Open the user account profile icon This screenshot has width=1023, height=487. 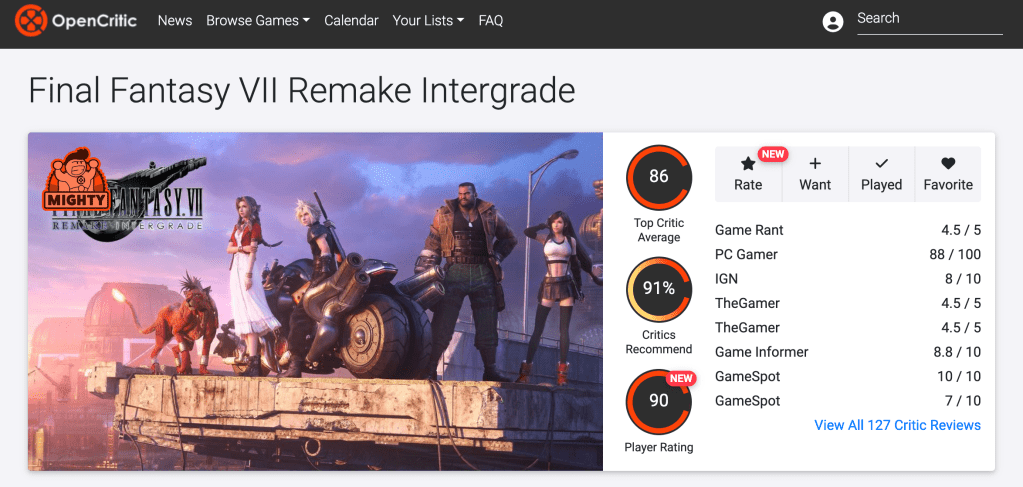(832, 21)
